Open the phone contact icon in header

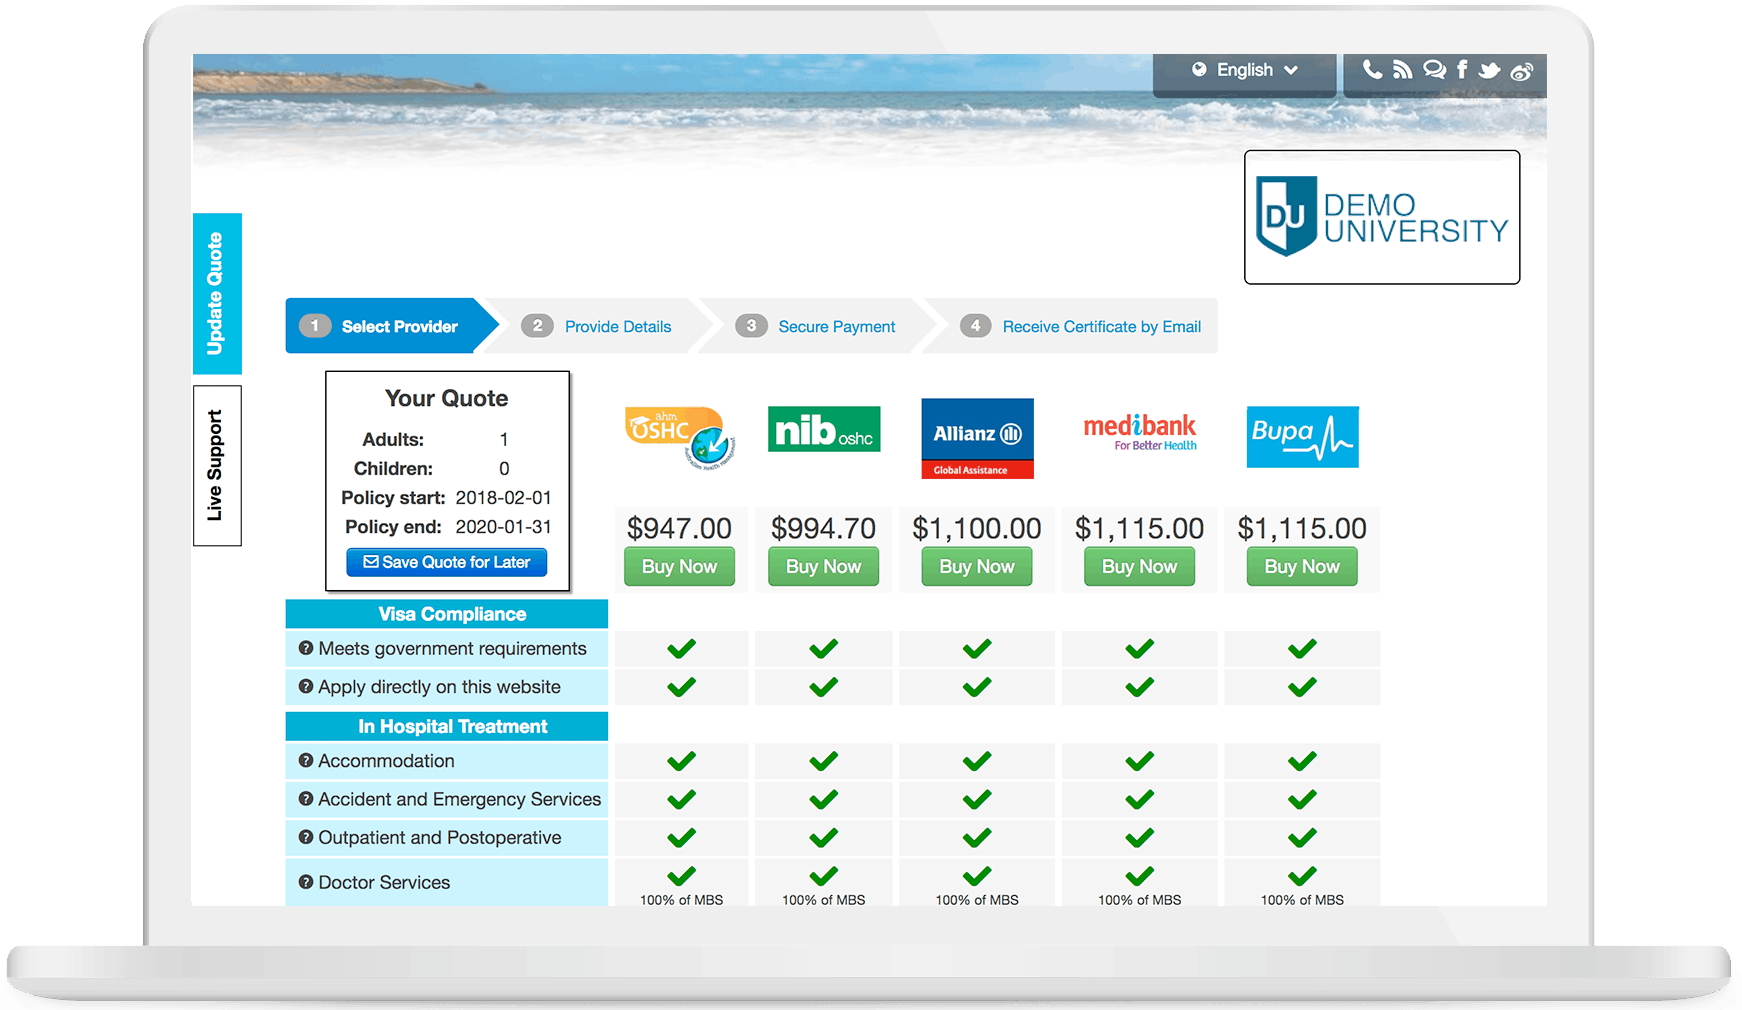(1373, 70)
